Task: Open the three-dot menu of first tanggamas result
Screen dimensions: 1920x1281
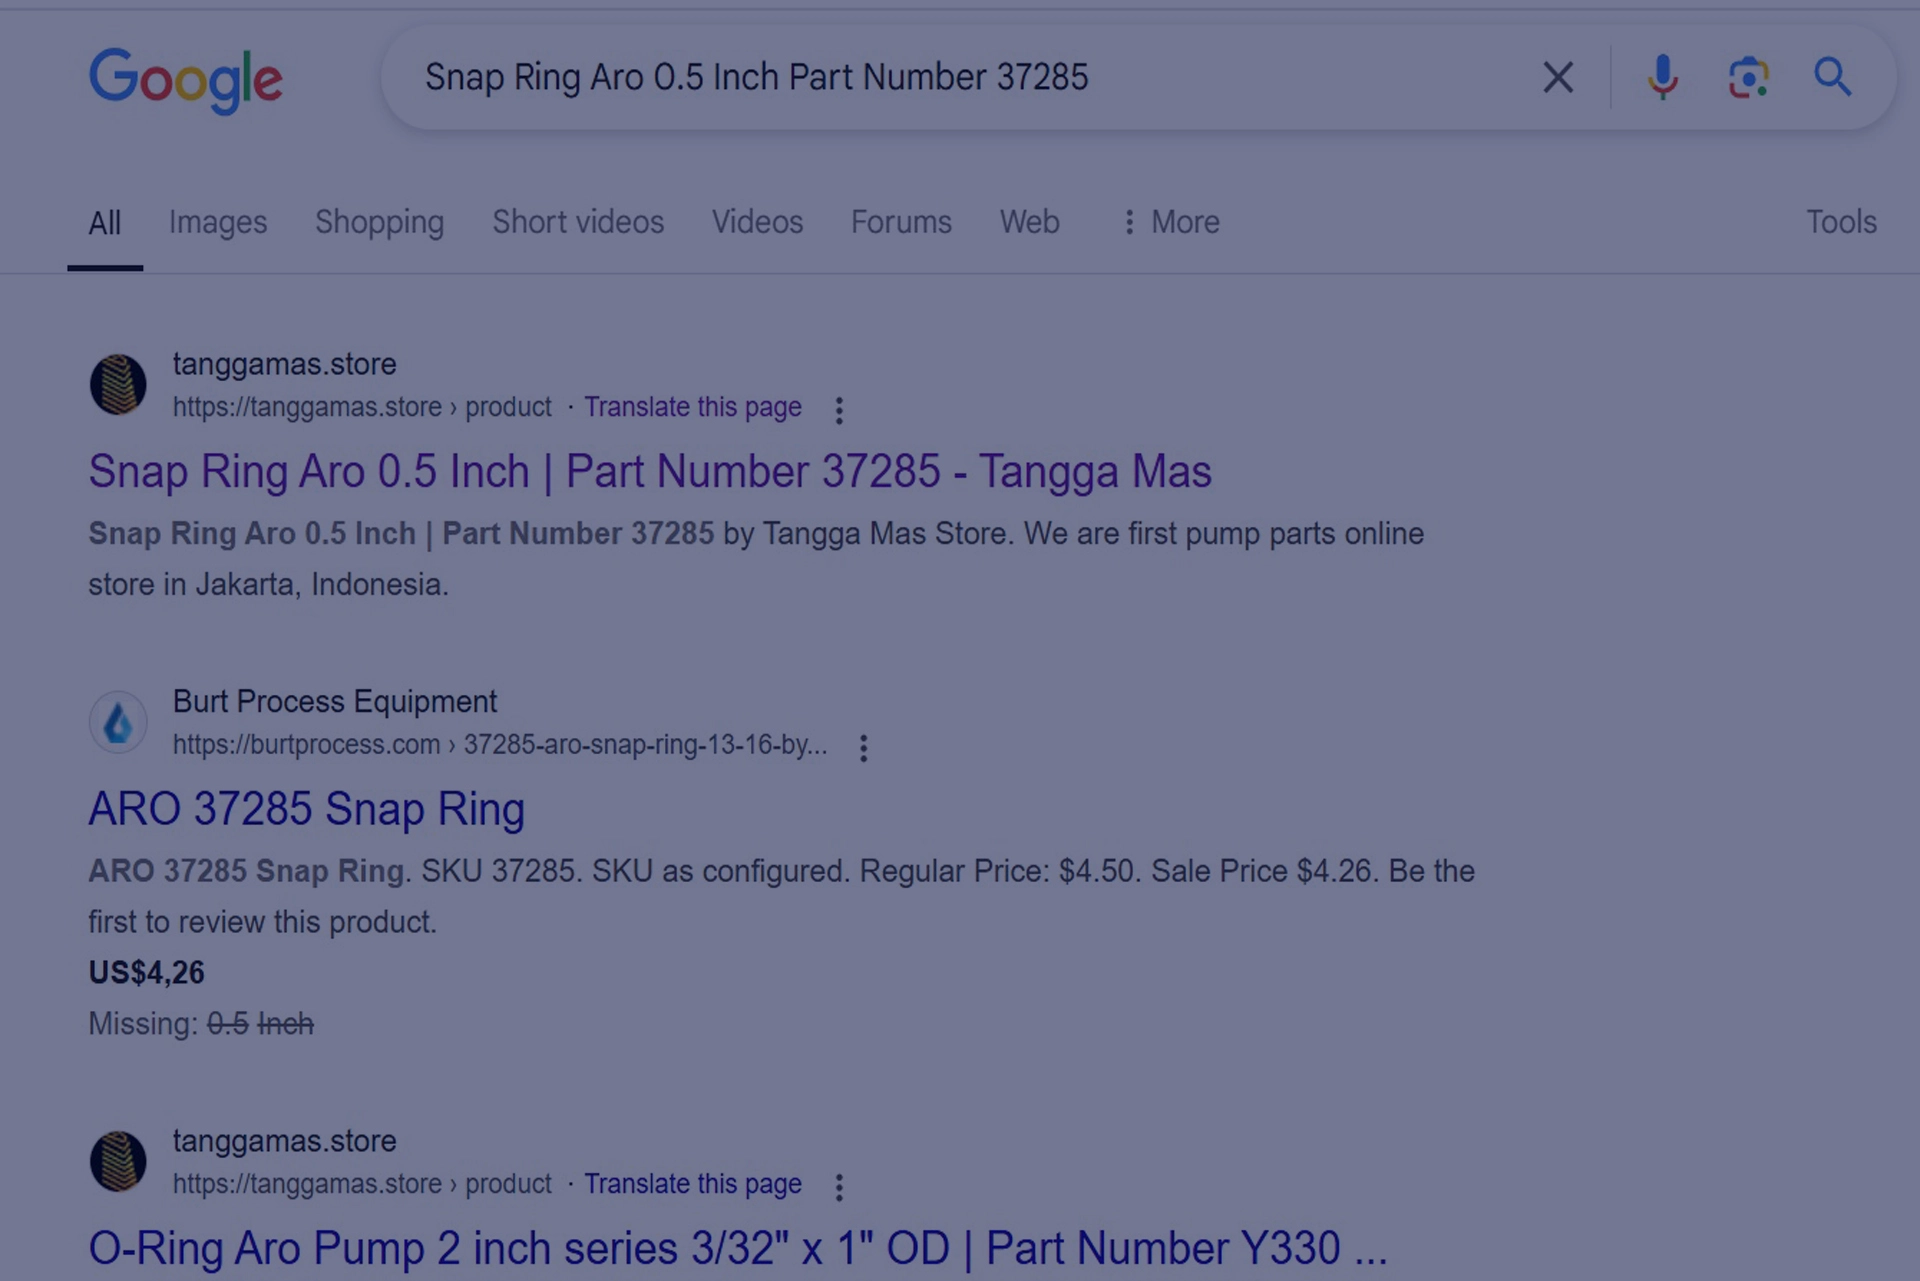Action: (839, 410)
